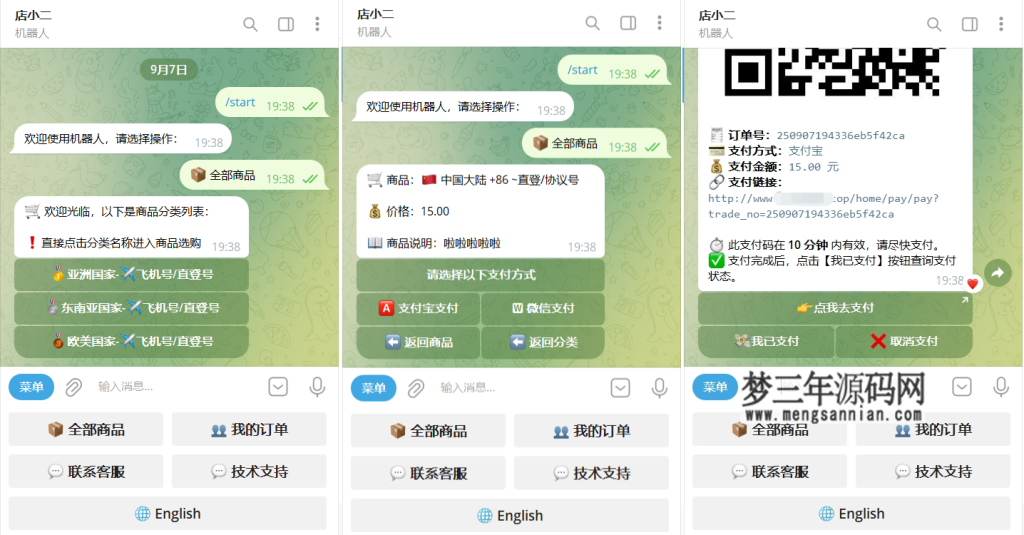Open three-dot menu in middle chat window
The image size is (1024, 535).
tap(660, 23)
